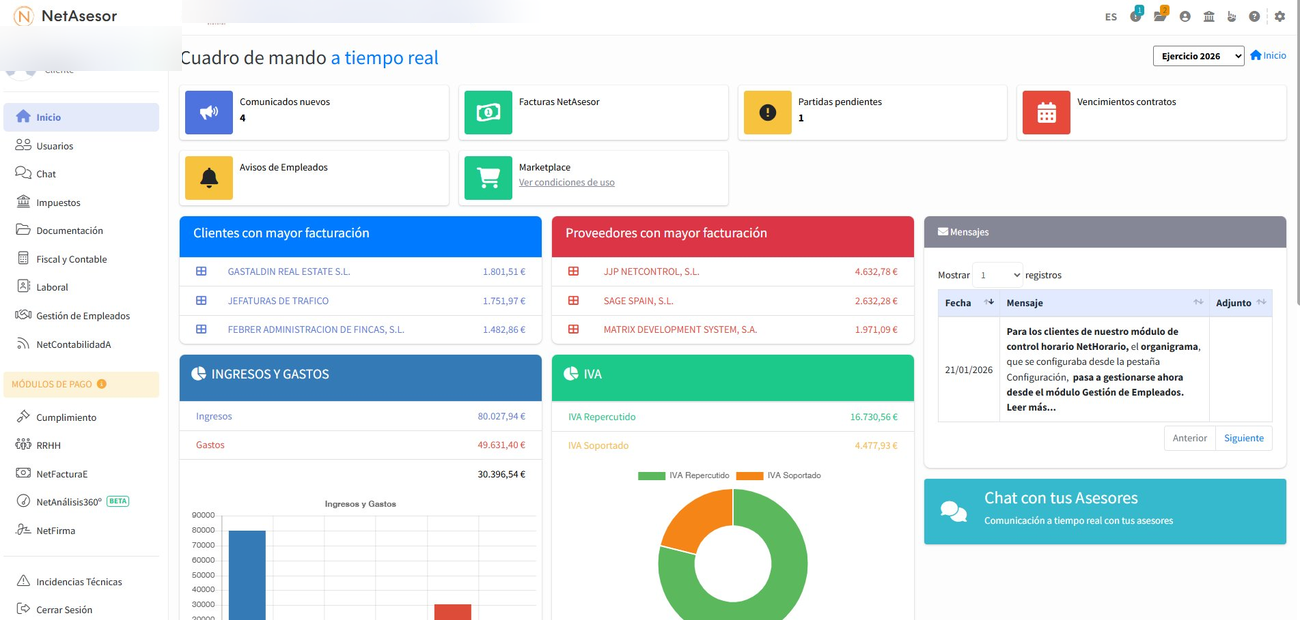Switch language using the ES selector
This screenshot has height=620, width=1300.
1110,17
